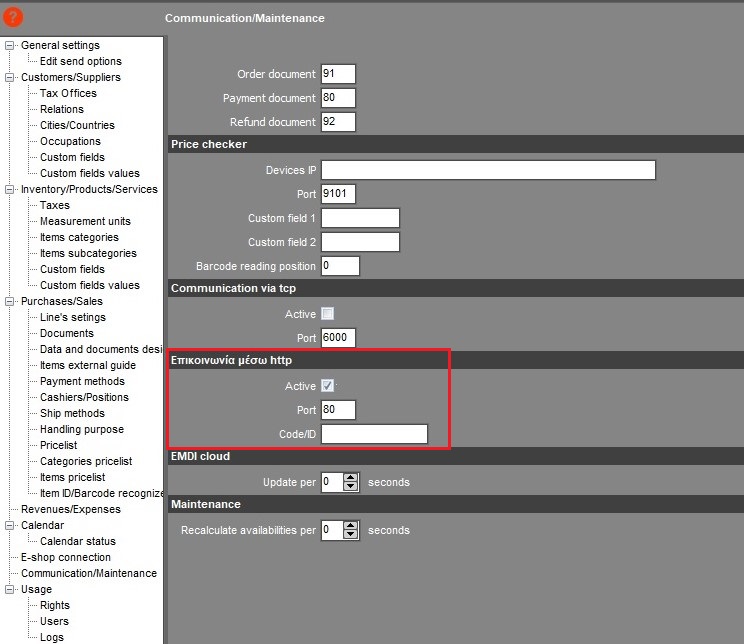
Task: Collapse the Customers/Suppliers tree node
Action: click(x=9, y=77)
